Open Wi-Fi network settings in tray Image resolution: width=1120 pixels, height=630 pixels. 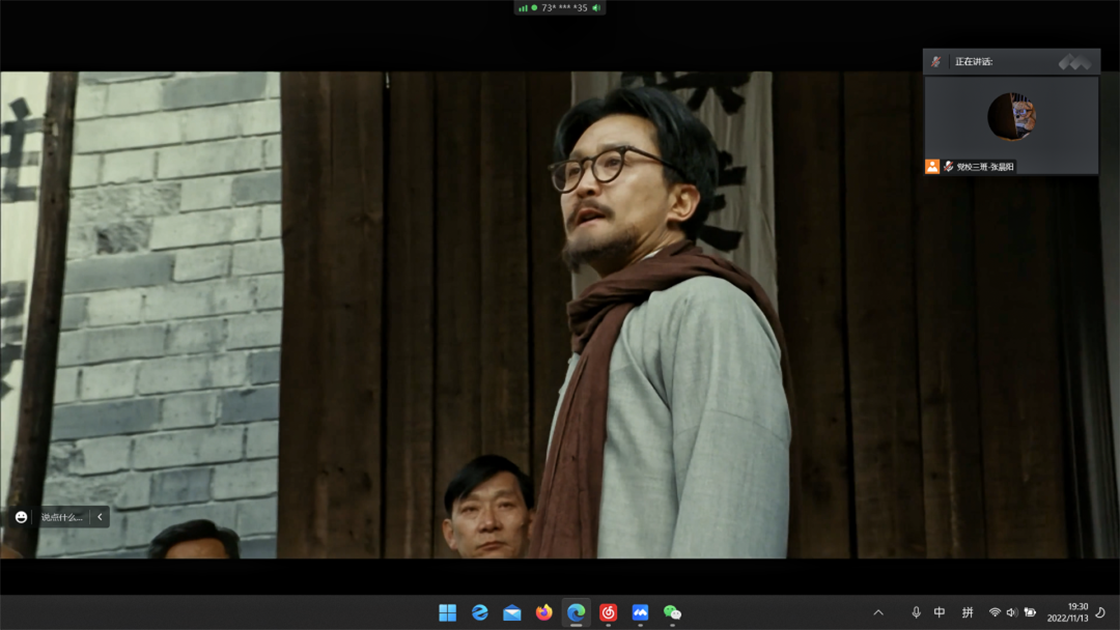pos(994,613)
